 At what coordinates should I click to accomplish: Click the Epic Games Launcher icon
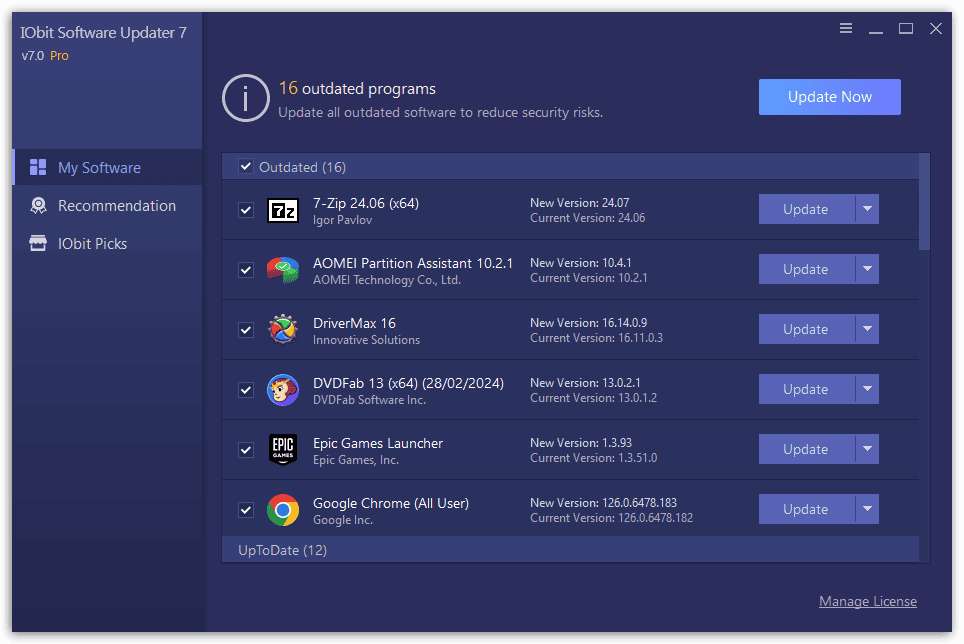point(283,449)
